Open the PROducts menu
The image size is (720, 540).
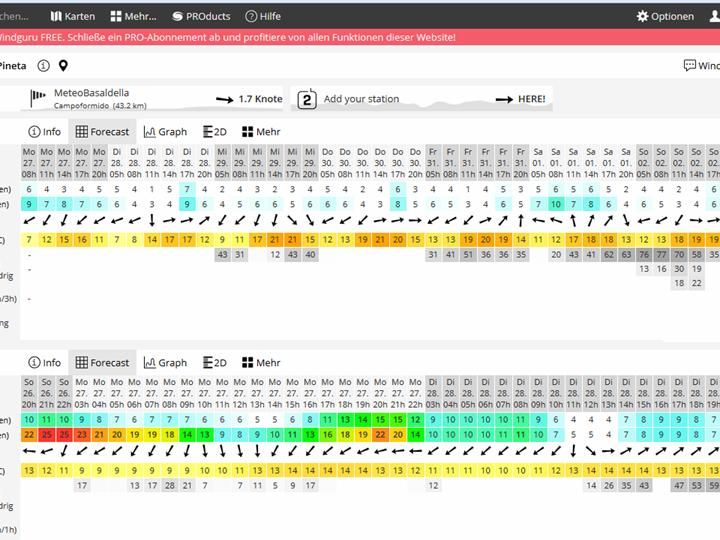(201, 16)
